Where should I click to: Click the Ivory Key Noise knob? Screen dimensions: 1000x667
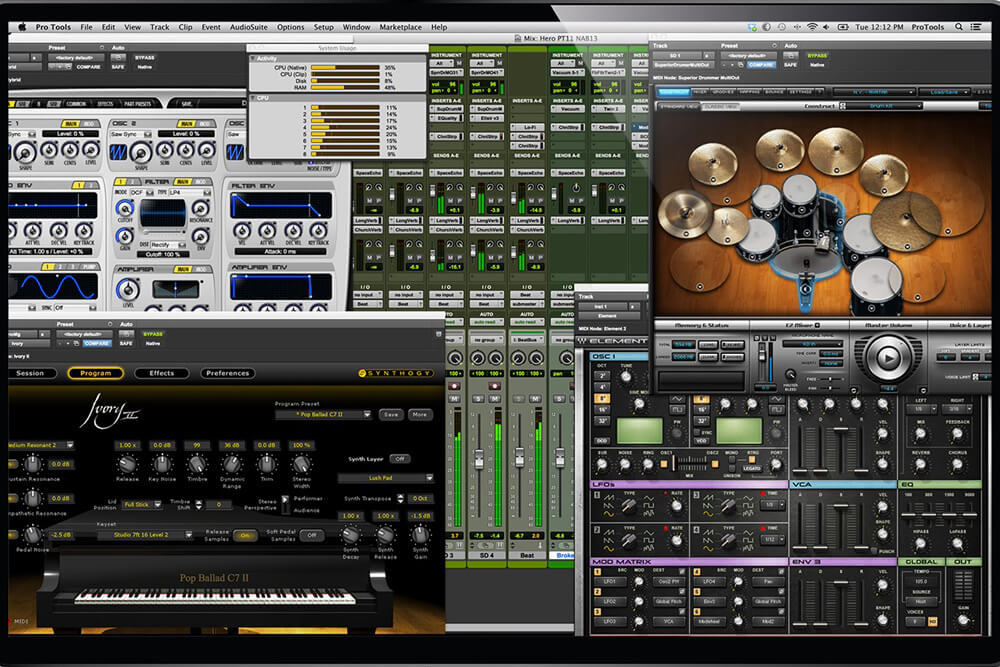click(x=162, y=464)
